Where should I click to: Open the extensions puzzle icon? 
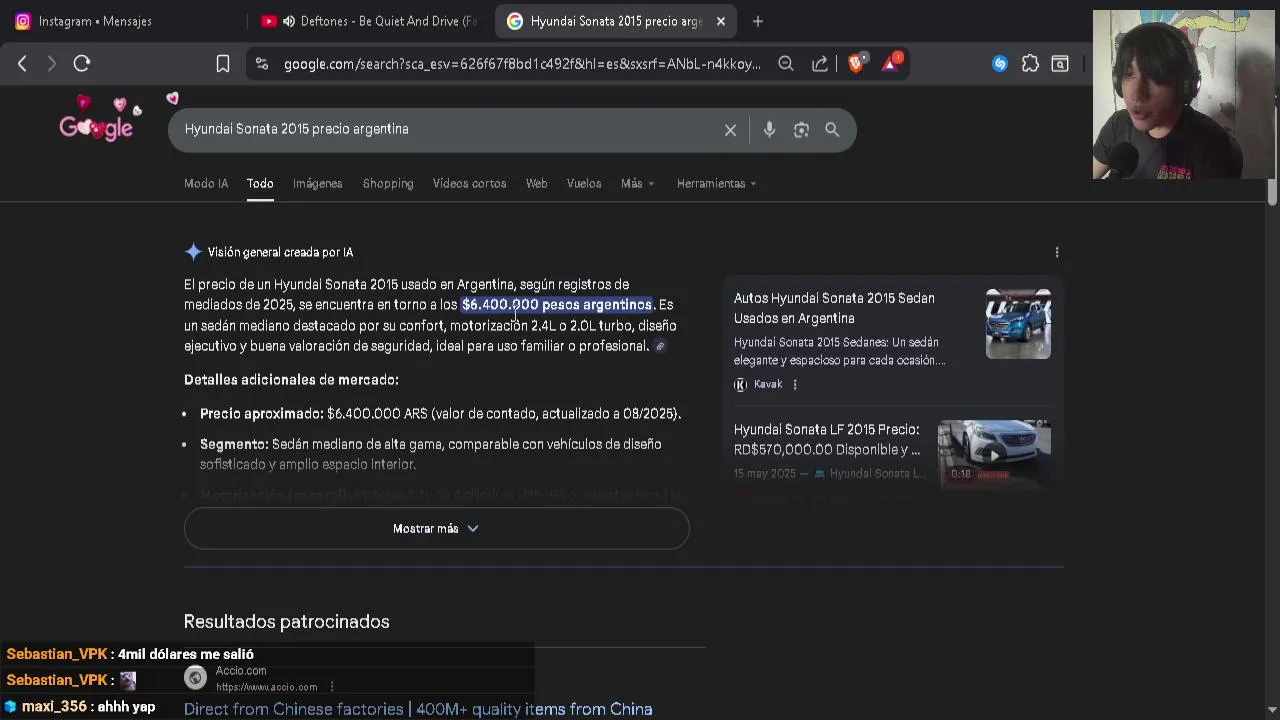click(x=1030, y=64)
